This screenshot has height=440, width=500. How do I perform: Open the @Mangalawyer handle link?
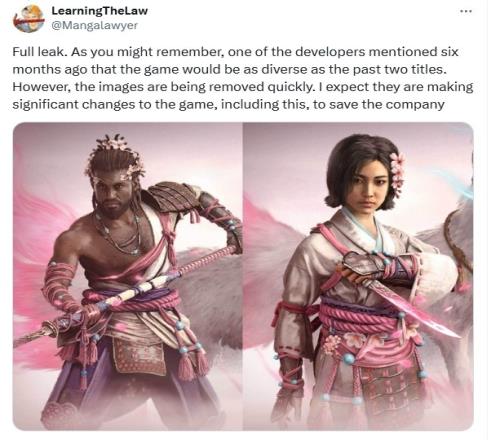click(94, 25)
